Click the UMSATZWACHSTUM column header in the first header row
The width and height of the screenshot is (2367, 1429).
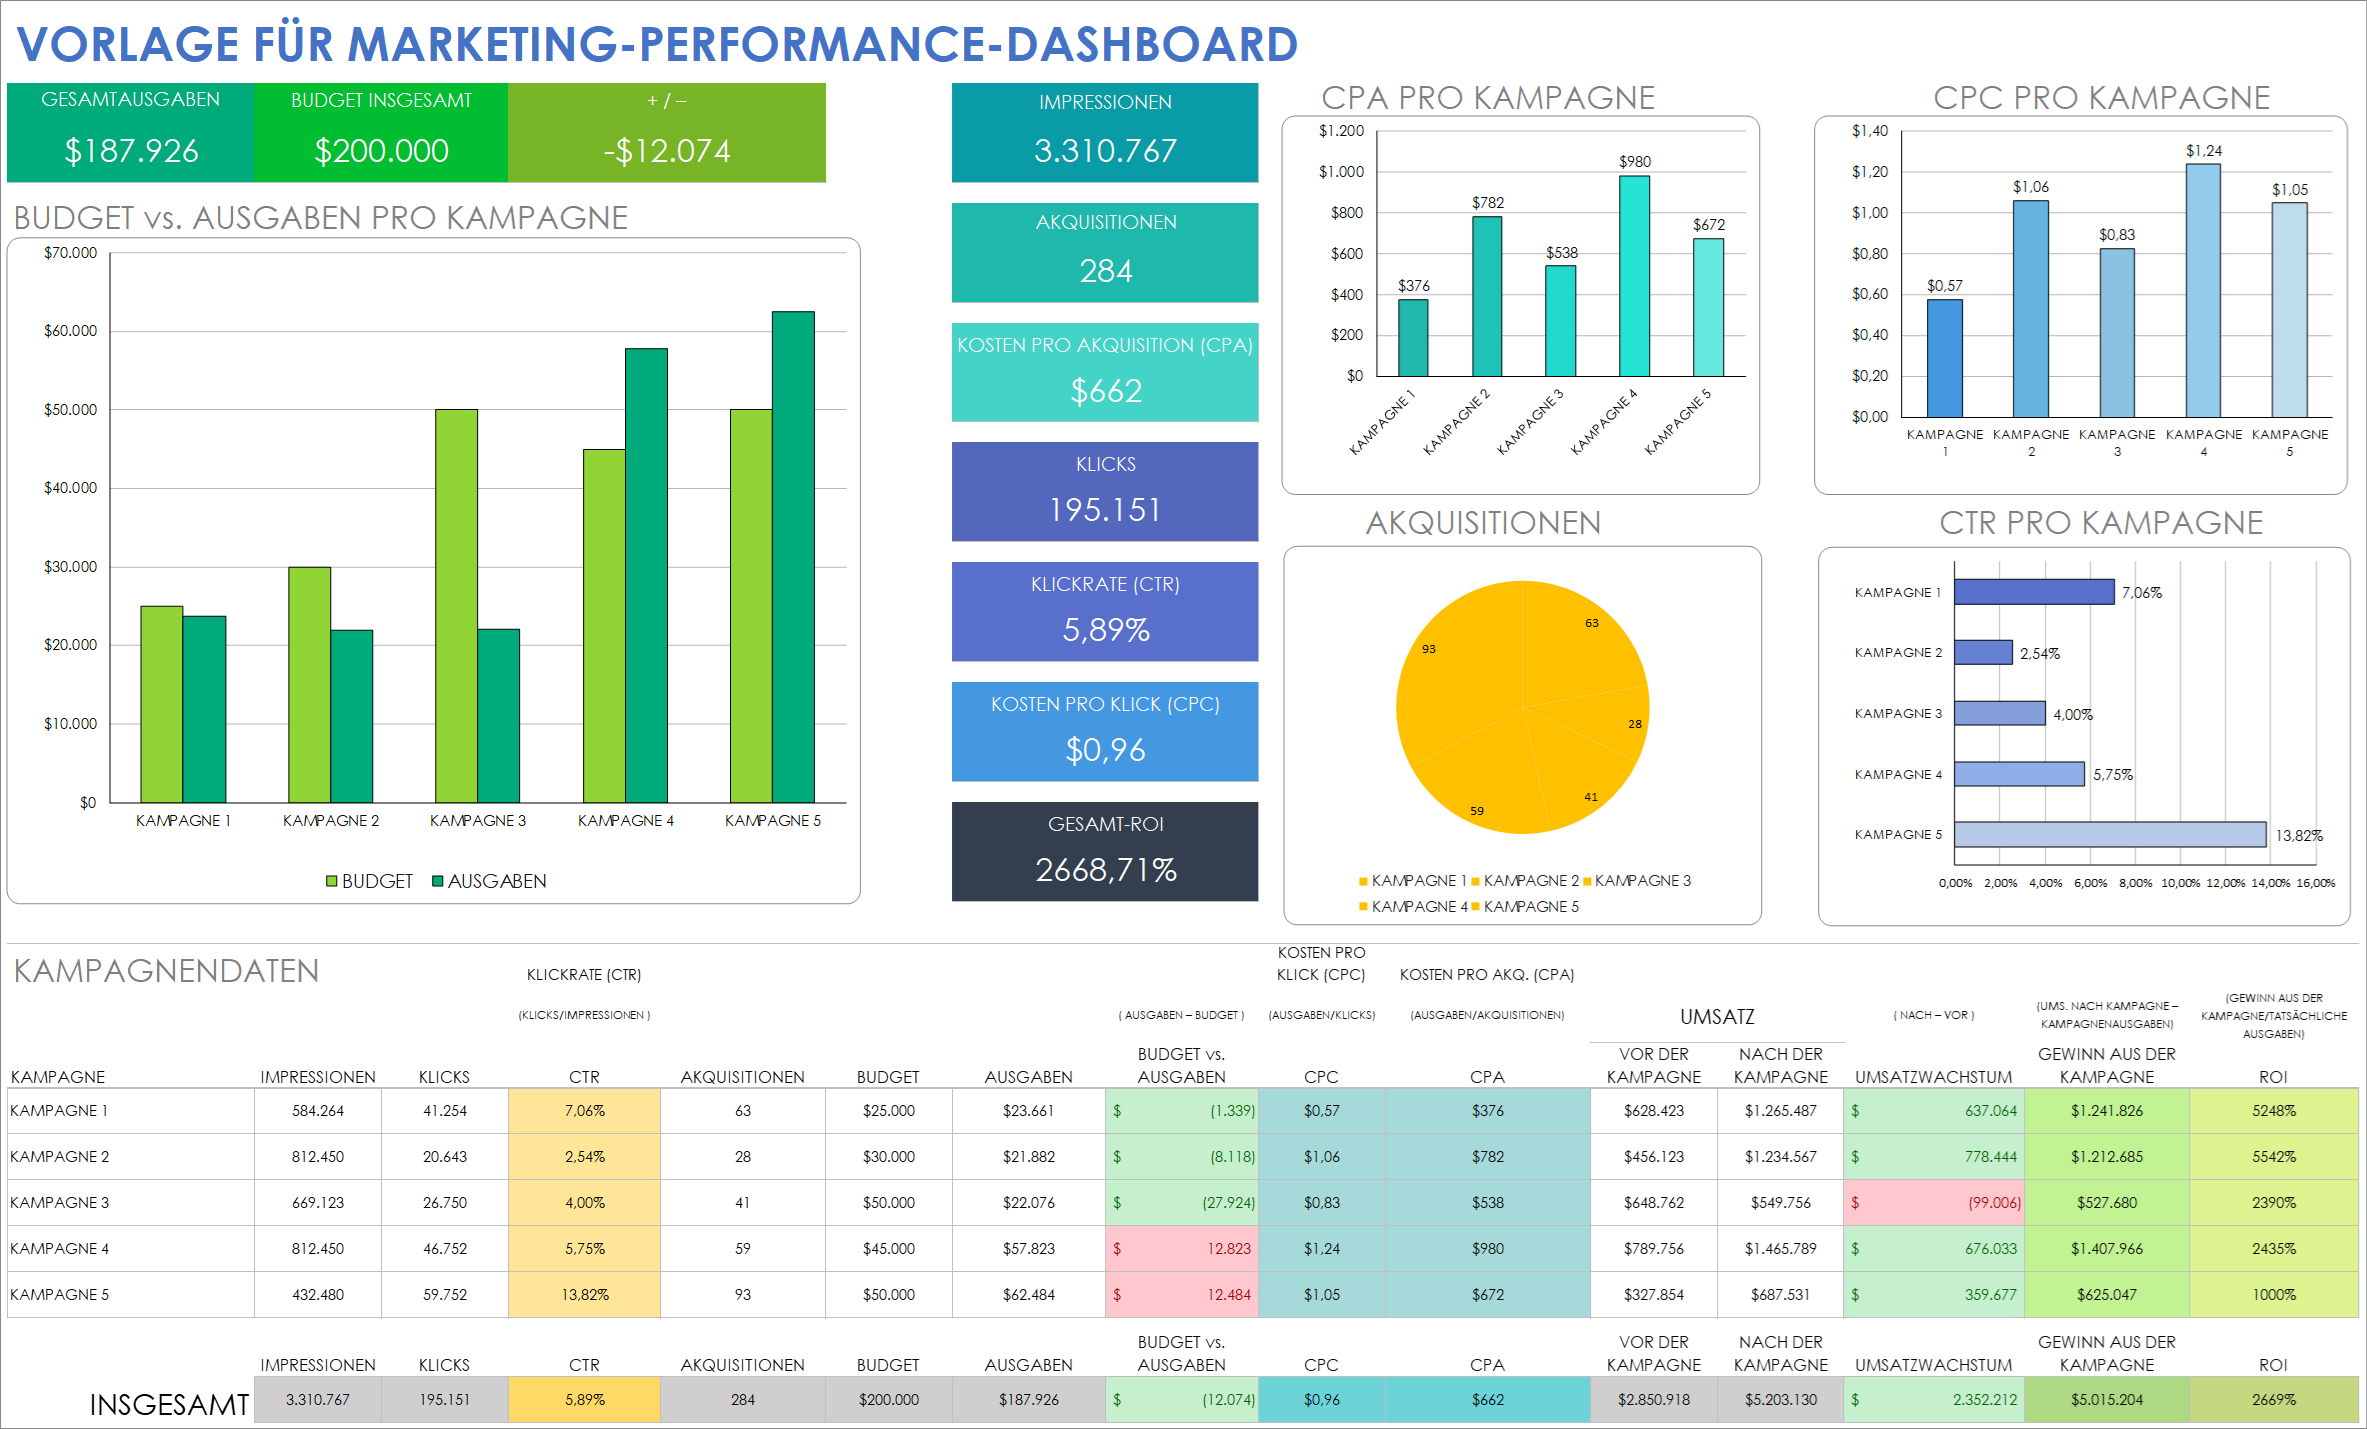[x=1934, y=1077]
